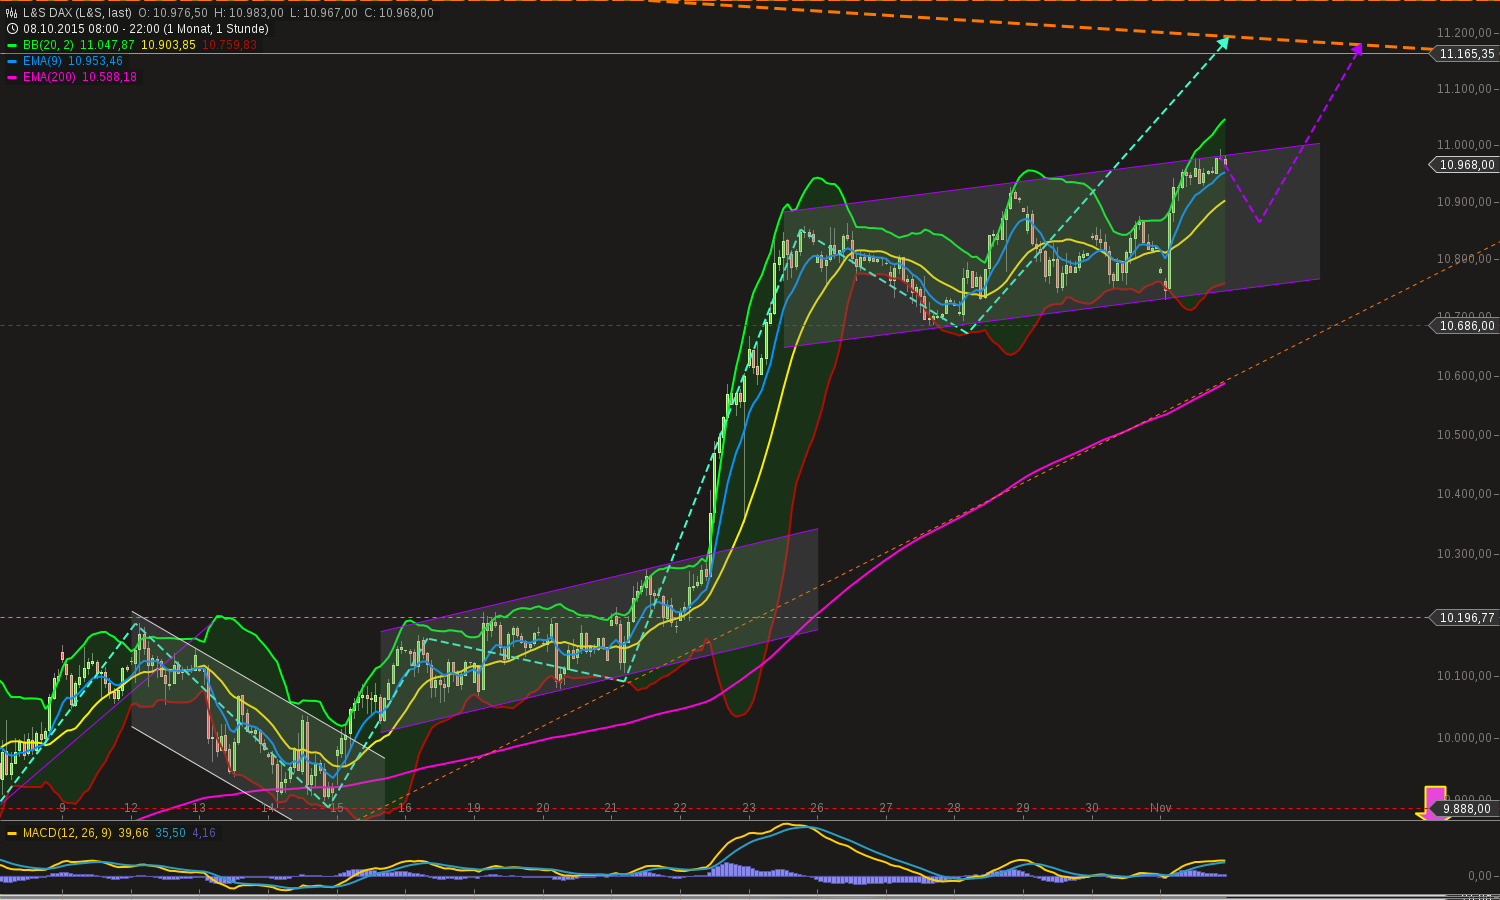Click date axis label 21
Image resolution: width=1500 pixels, height=900 pixels.
click(611, 808)
